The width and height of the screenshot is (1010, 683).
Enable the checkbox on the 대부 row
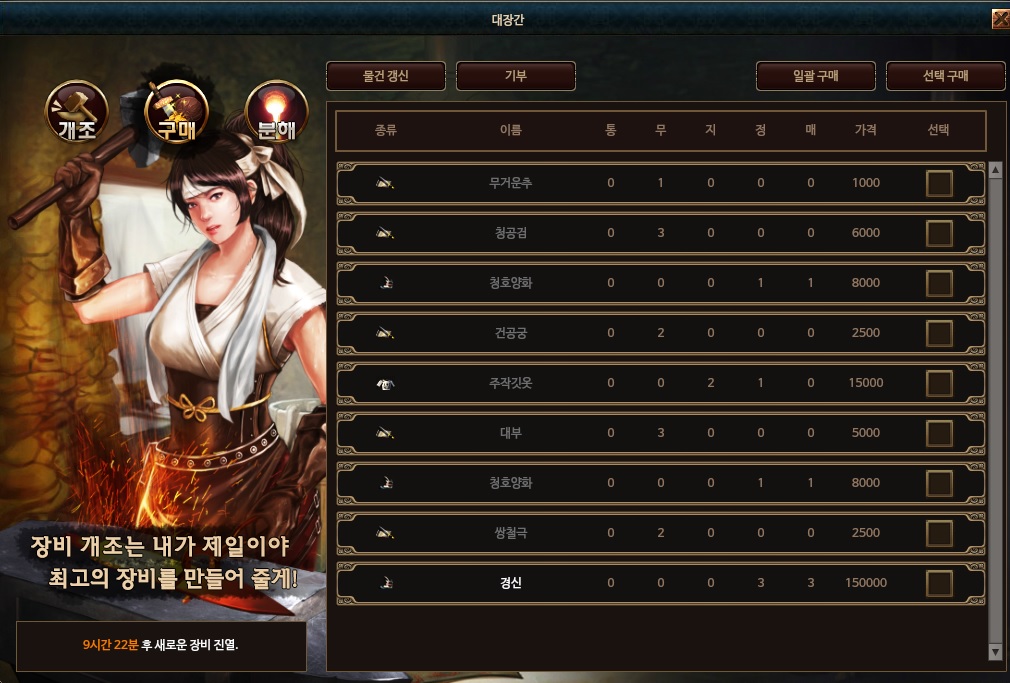pyautogui.click(x=939, y=434)
